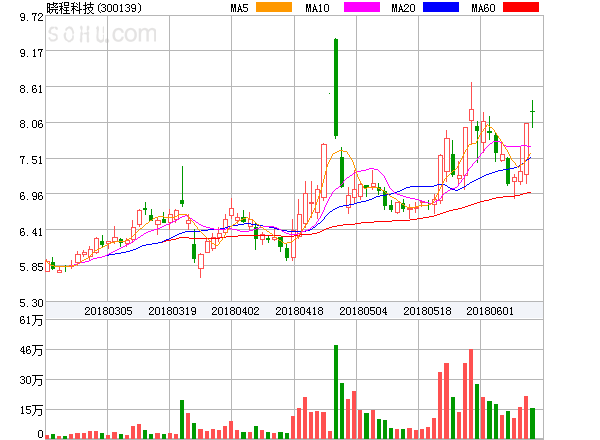Click the MA5 legend label
Screen dimensions: 600x440
239,8
